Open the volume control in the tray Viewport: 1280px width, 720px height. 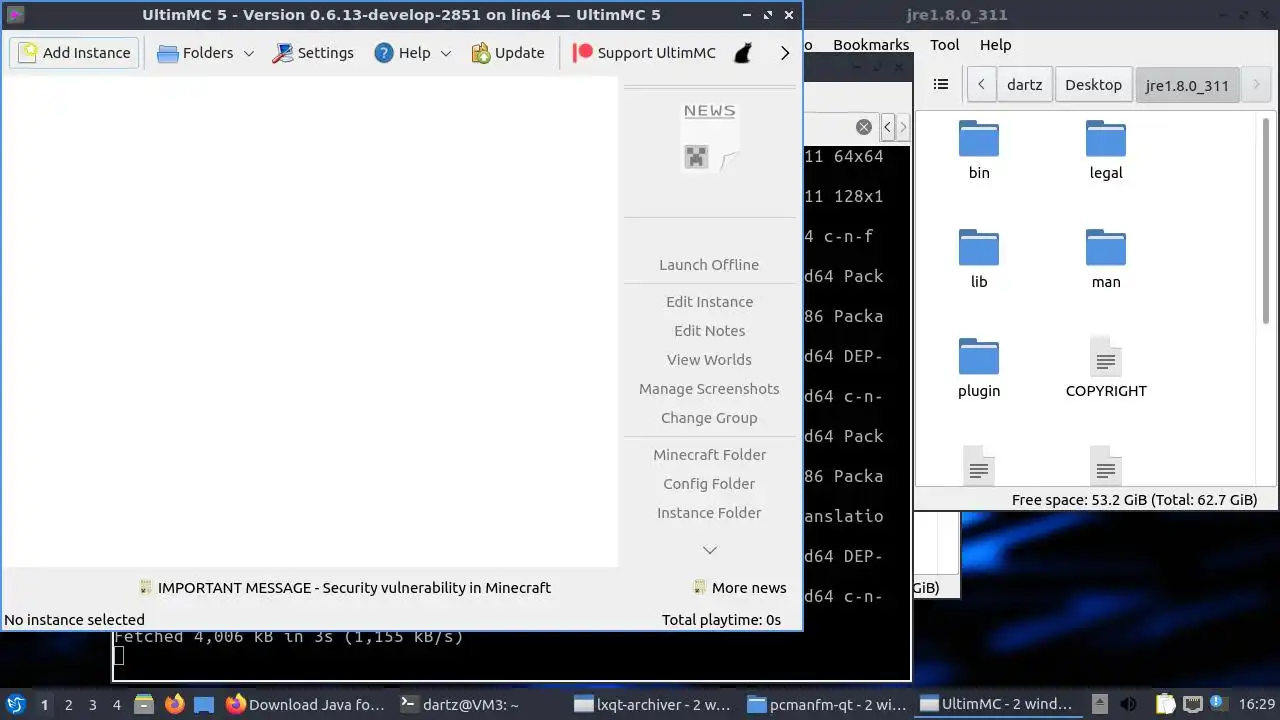coord(1129,704)
